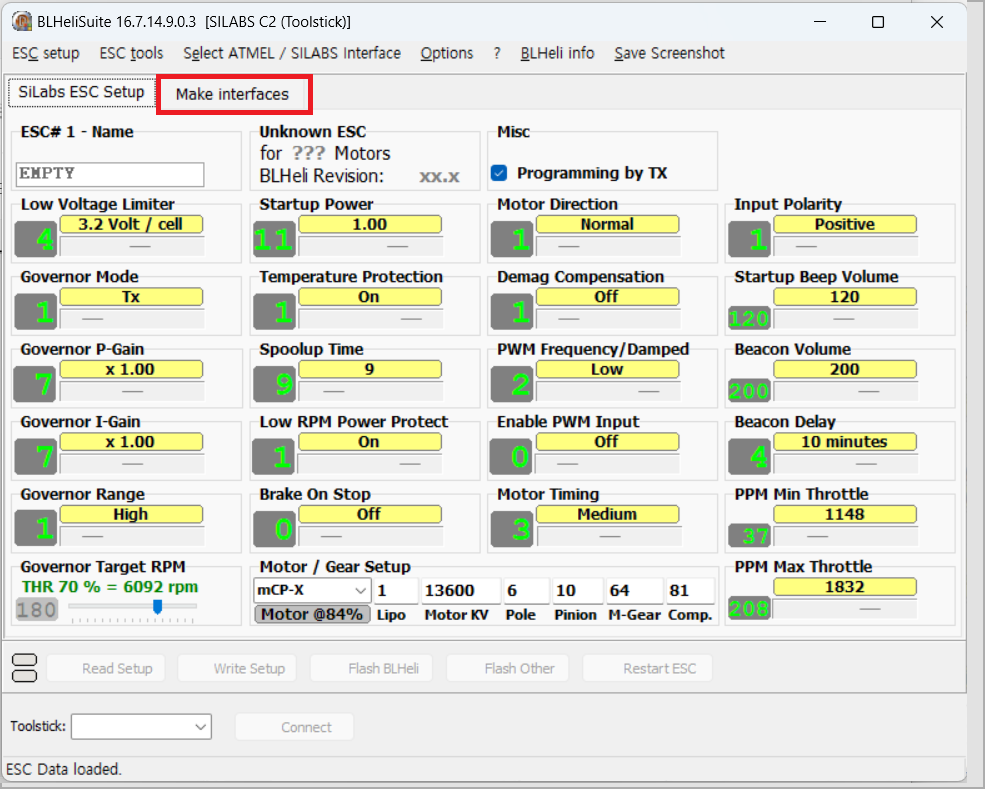Click the 3.2 Volt / cell value label
Screen dimensions: 985x789
coord(131,224)
